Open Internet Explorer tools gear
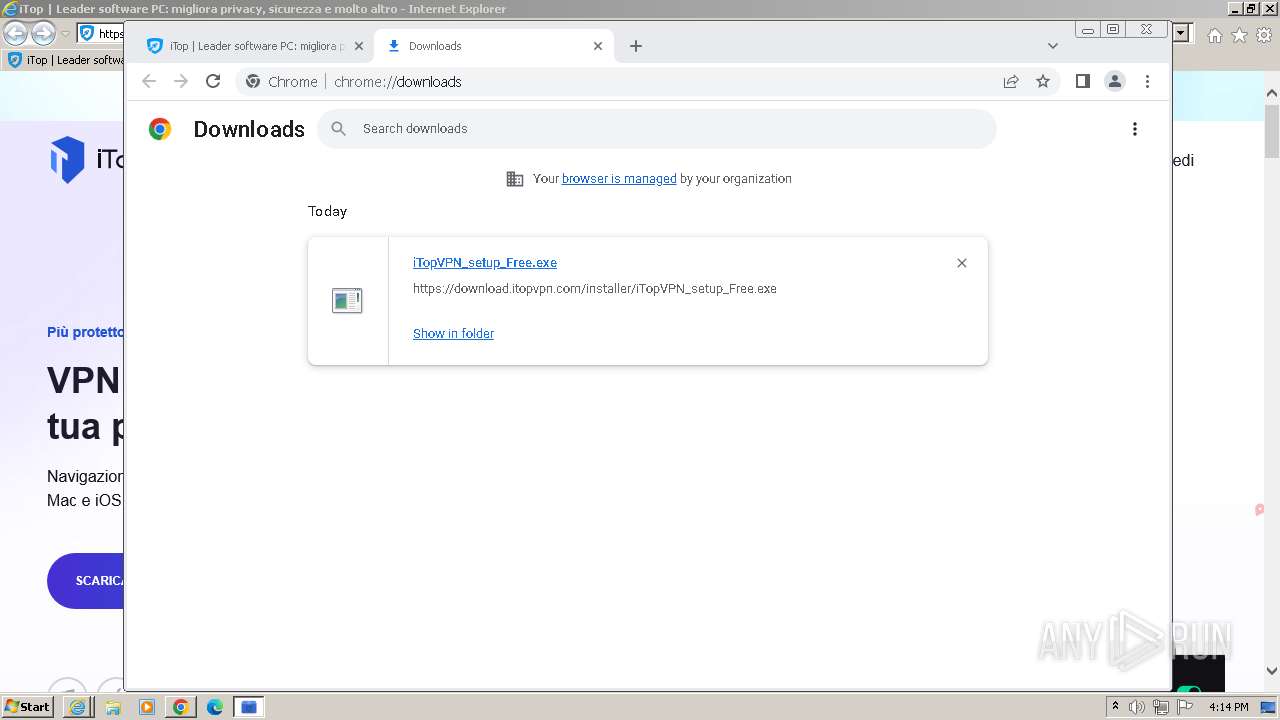Viewport: 1280px width, 720px height. [1263, 35]
